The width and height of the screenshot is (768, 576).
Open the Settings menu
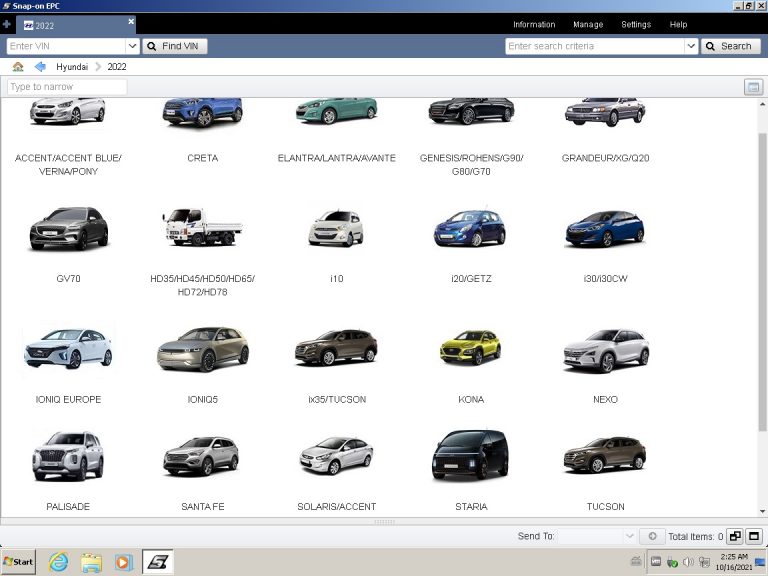[x=635, y=25]
